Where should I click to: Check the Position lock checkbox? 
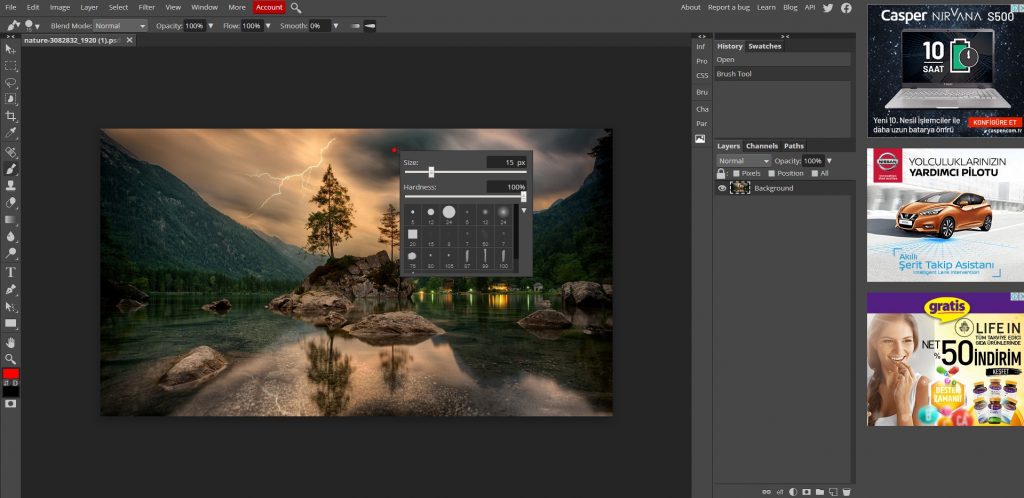[771, 173]
